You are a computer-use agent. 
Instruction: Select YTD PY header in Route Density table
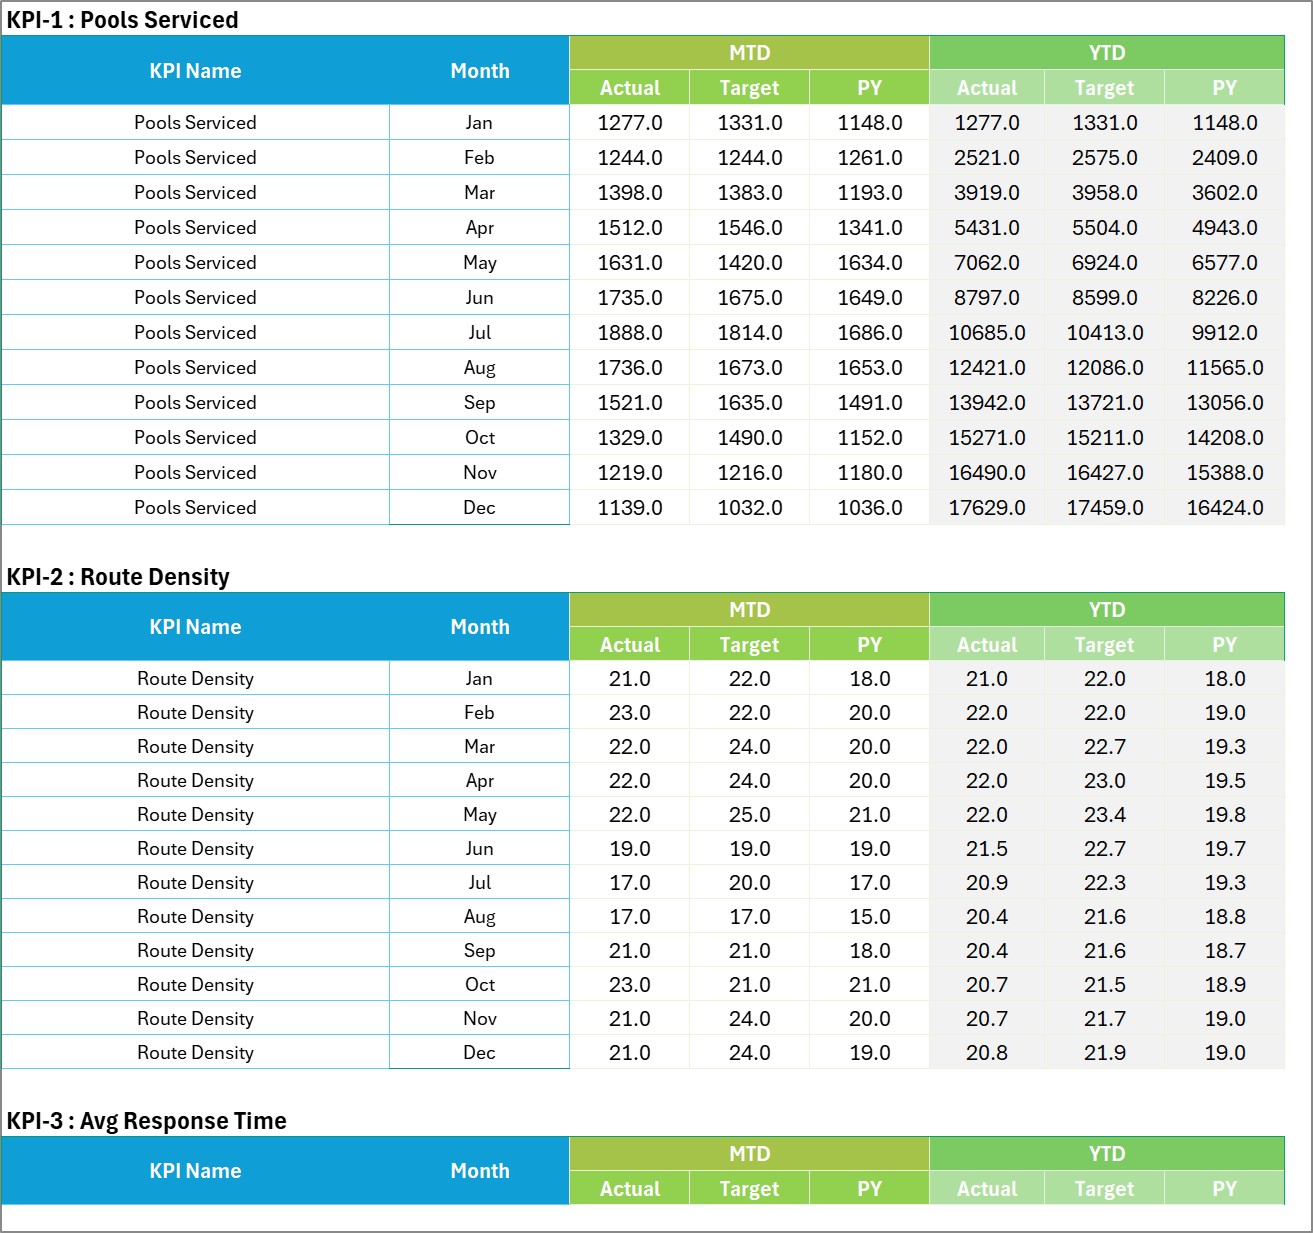1225,645
